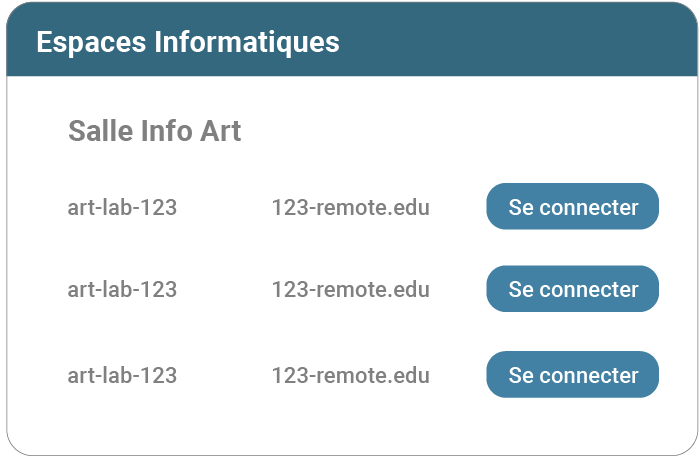Screen dimensions: 700x460
Task: Click the second row's art-lab-123 label
Action: (x=122, y=290)
